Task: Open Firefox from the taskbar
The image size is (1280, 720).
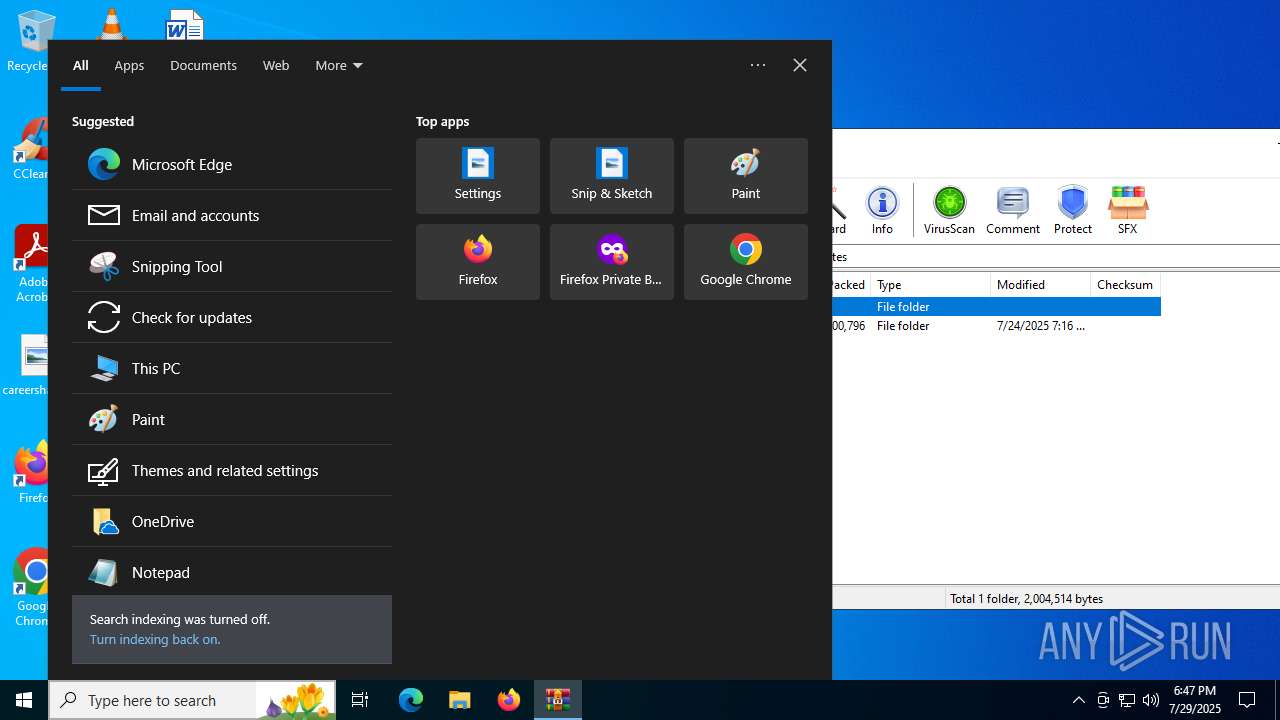Action: 509,700
